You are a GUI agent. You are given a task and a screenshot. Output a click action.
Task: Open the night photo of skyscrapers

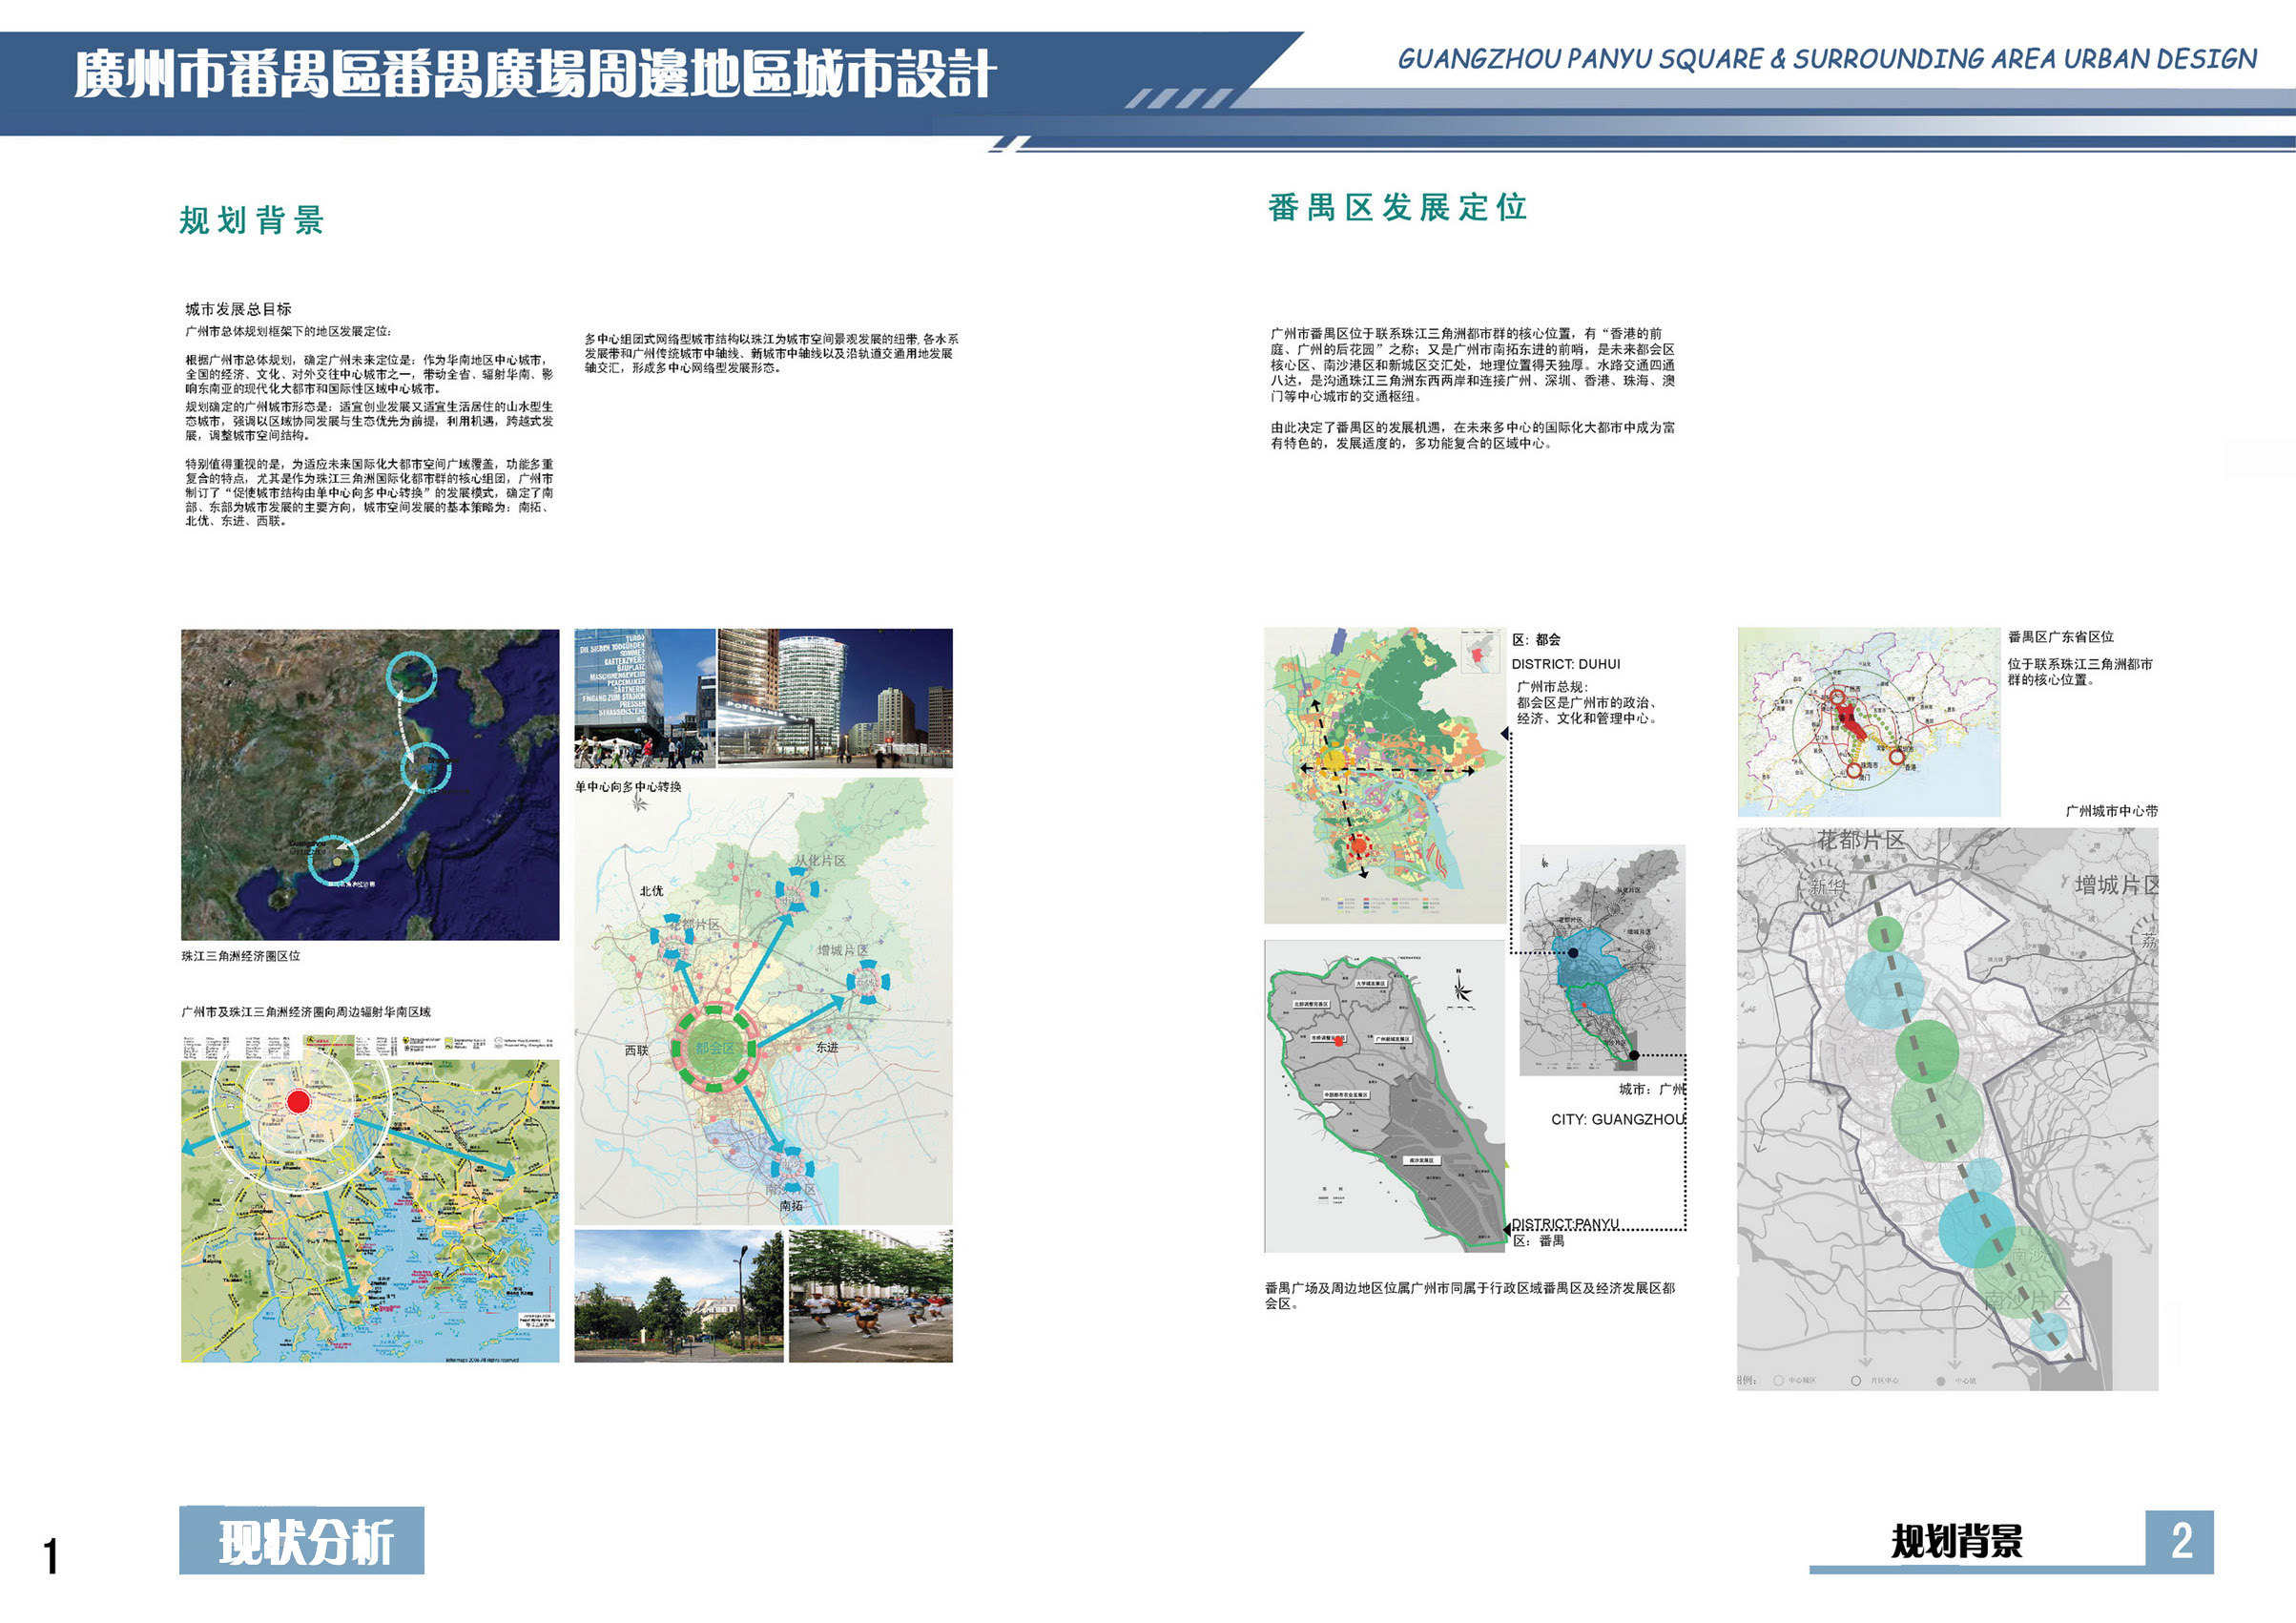[835, 698]
